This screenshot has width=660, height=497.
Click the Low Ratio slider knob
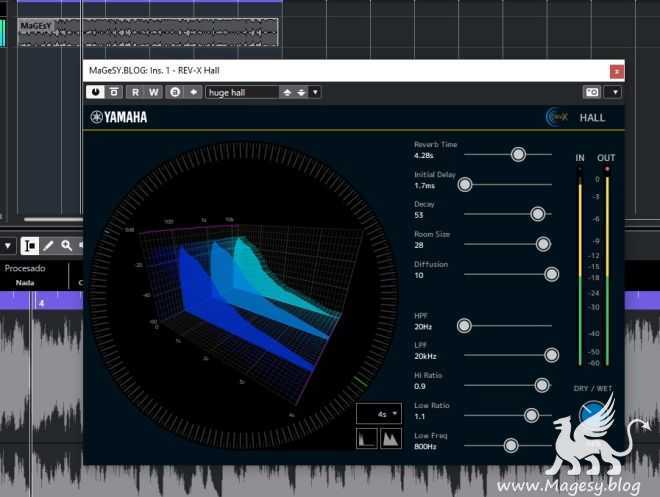(531, 415)
